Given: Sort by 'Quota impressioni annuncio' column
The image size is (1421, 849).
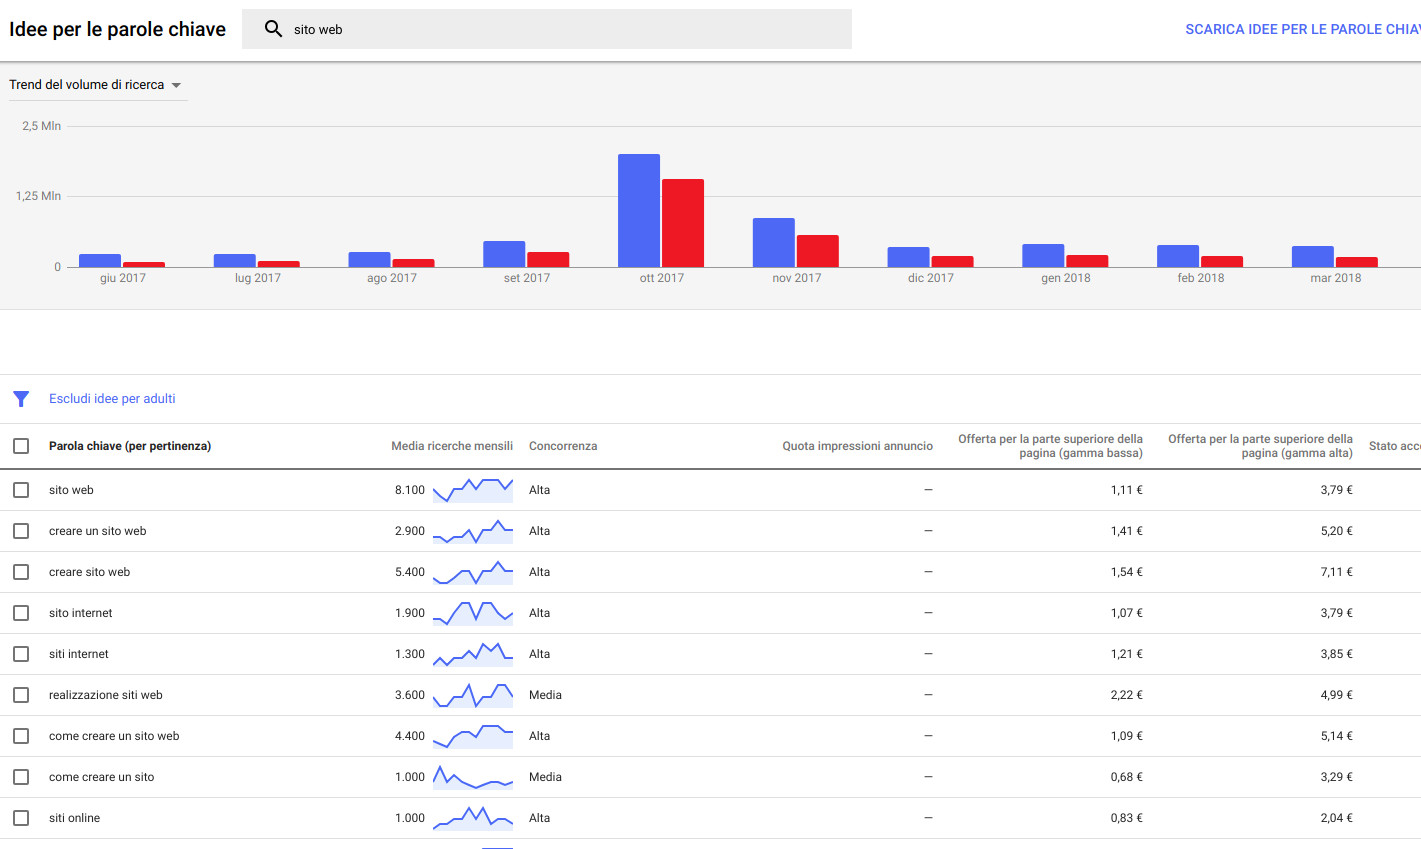Looking at the screenshot, I should click(857, 446).
